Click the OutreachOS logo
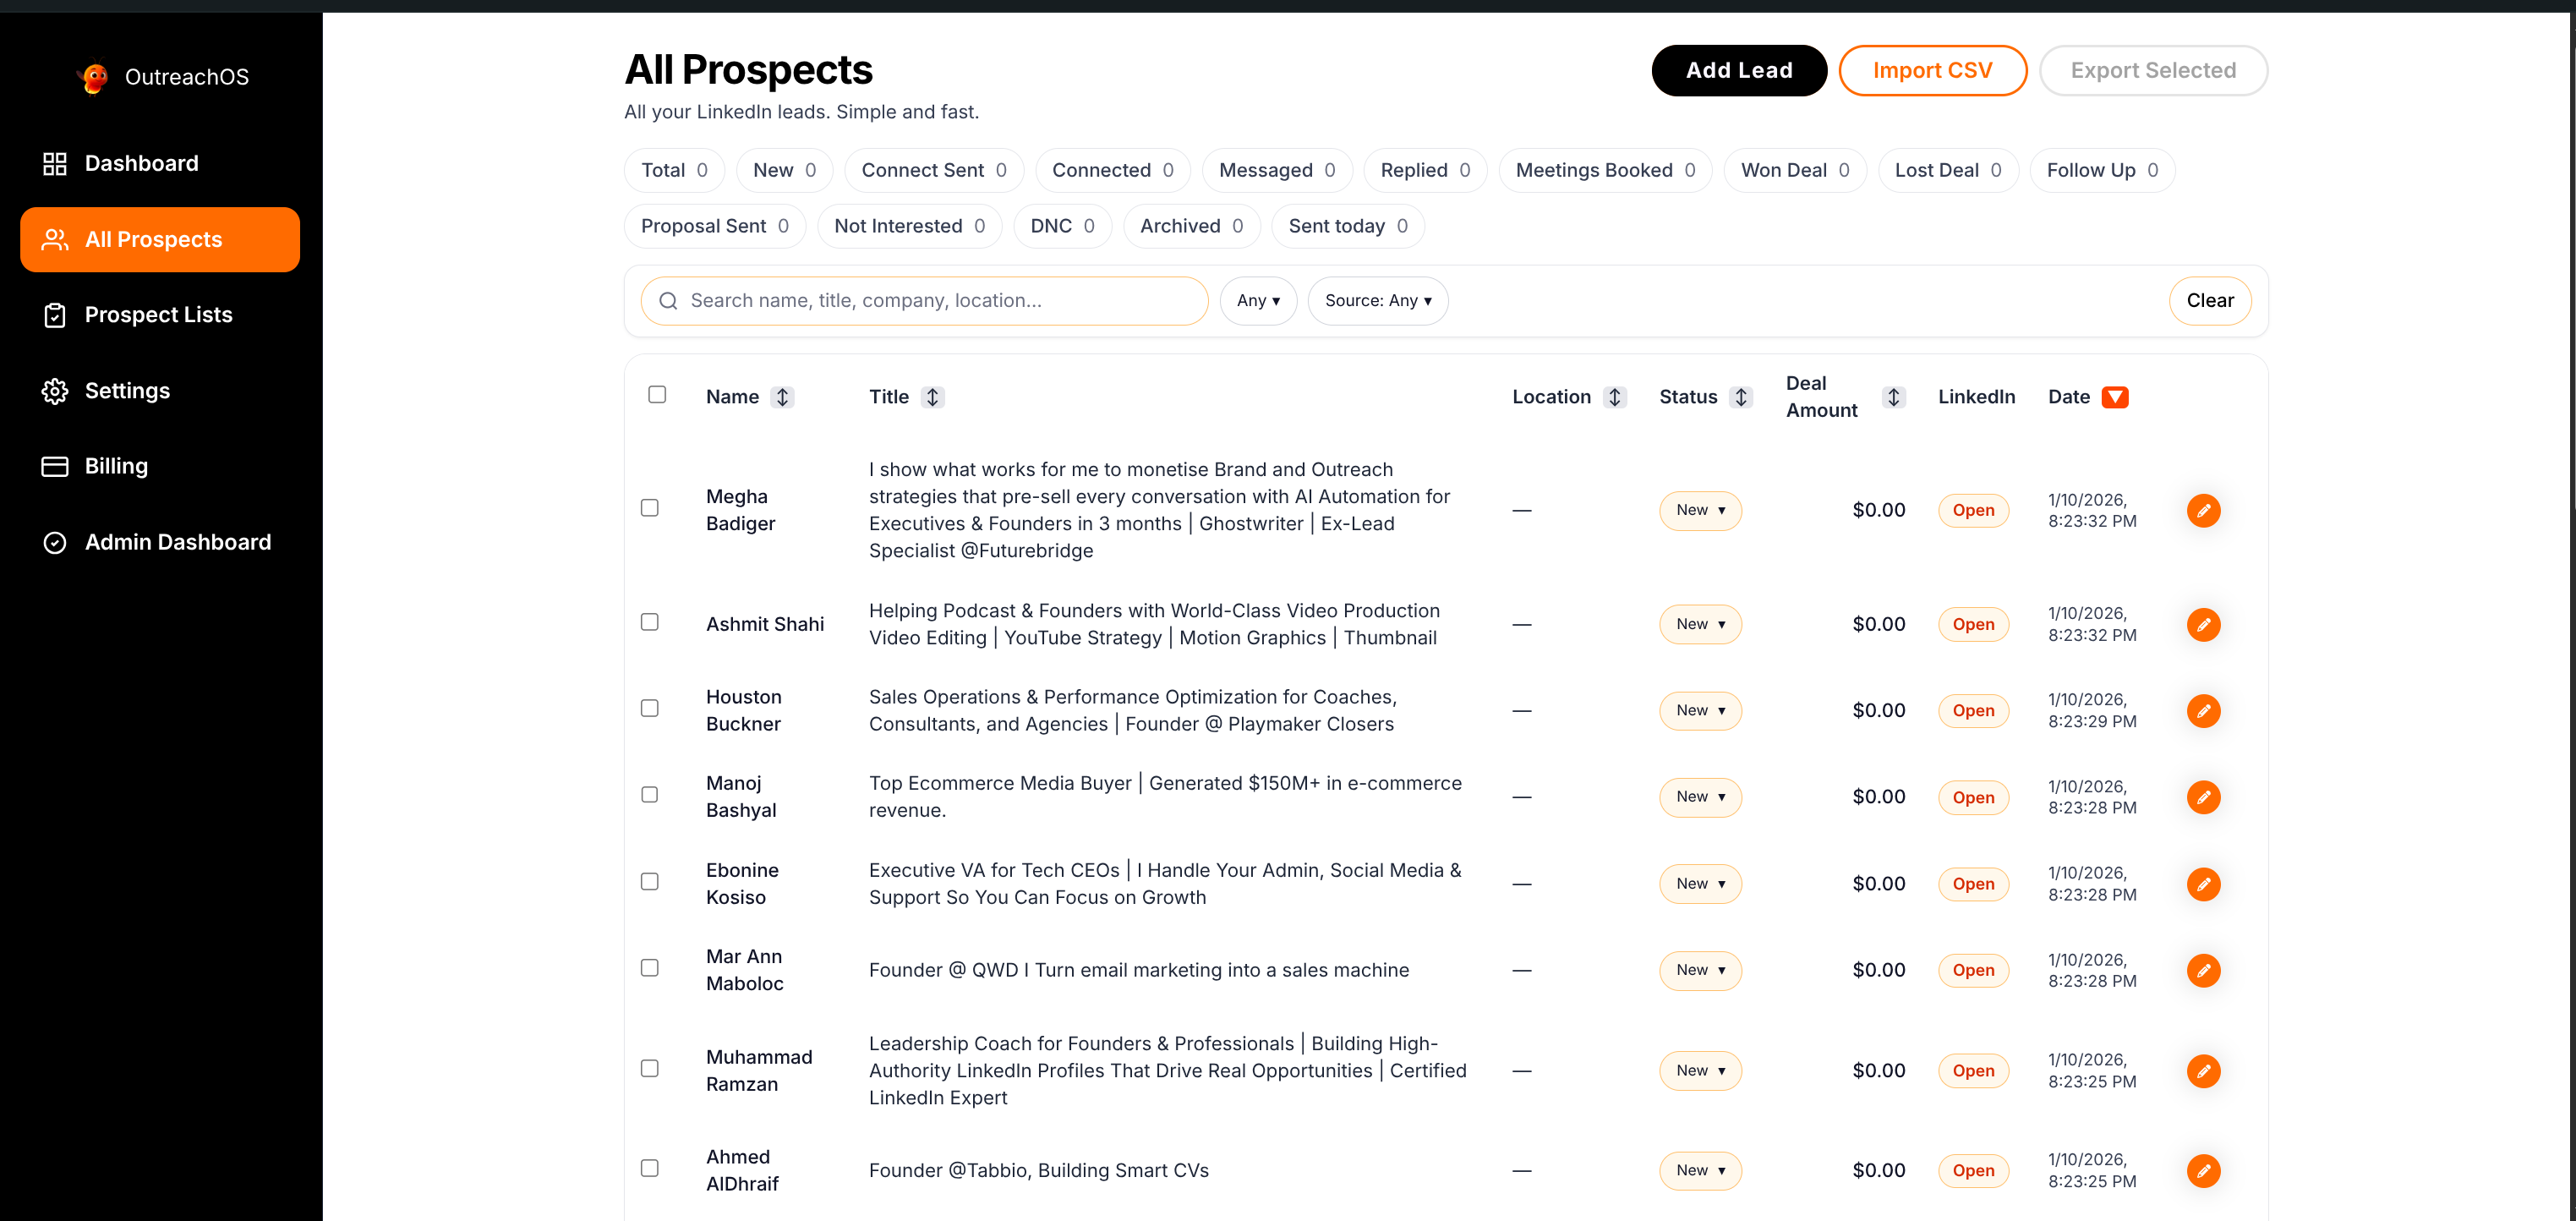The image size is (2576, 1221). click(93, 76)
